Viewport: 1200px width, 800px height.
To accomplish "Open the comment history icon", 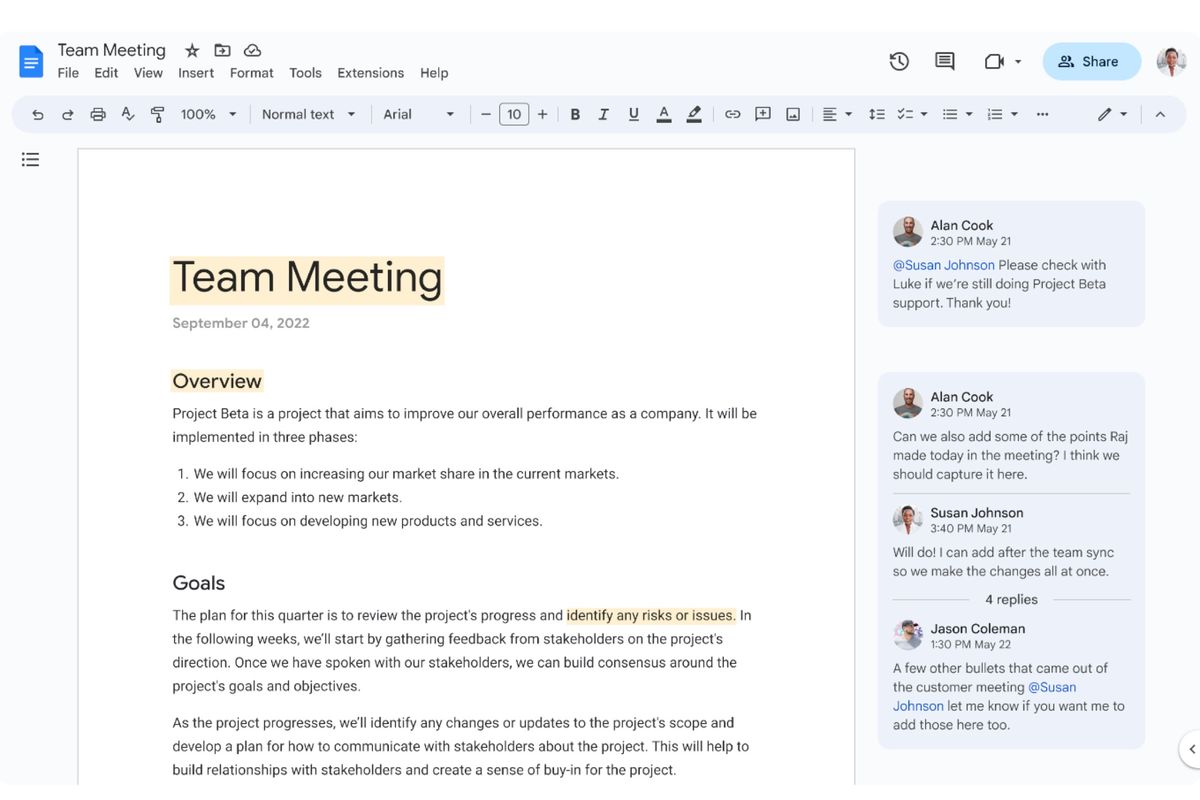I will tap(944, 62).
